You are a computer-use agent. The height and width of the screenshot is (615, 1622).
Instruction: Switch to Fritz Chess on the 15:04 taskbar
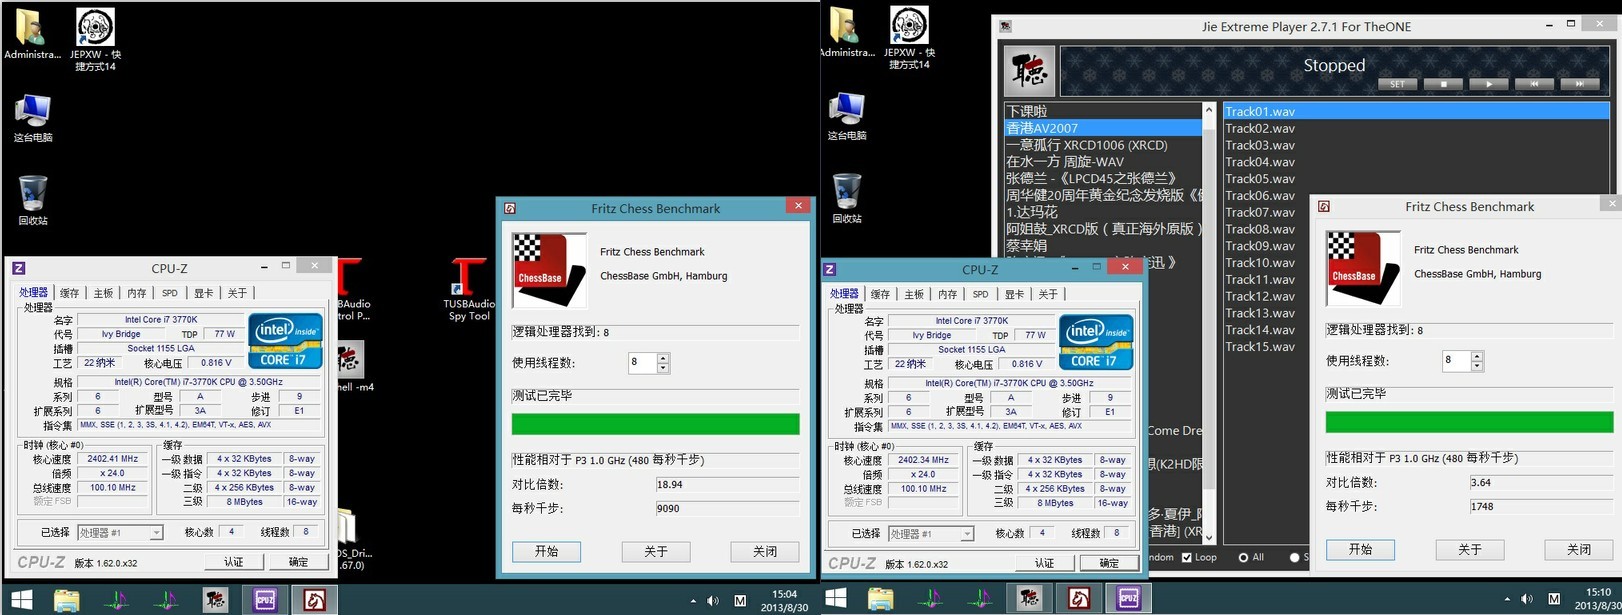tap(314, 600)
